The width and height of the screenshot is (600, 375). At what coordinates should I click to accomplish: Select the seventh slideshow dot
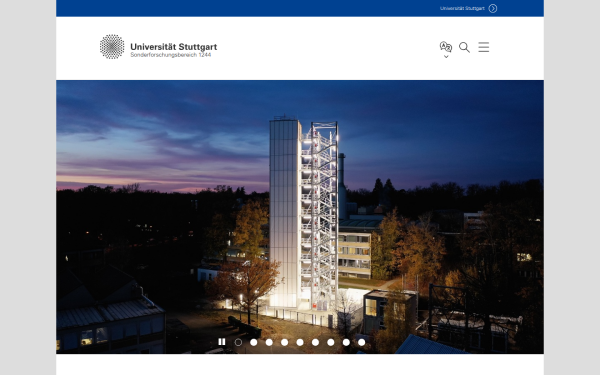(x=331, y=342)
